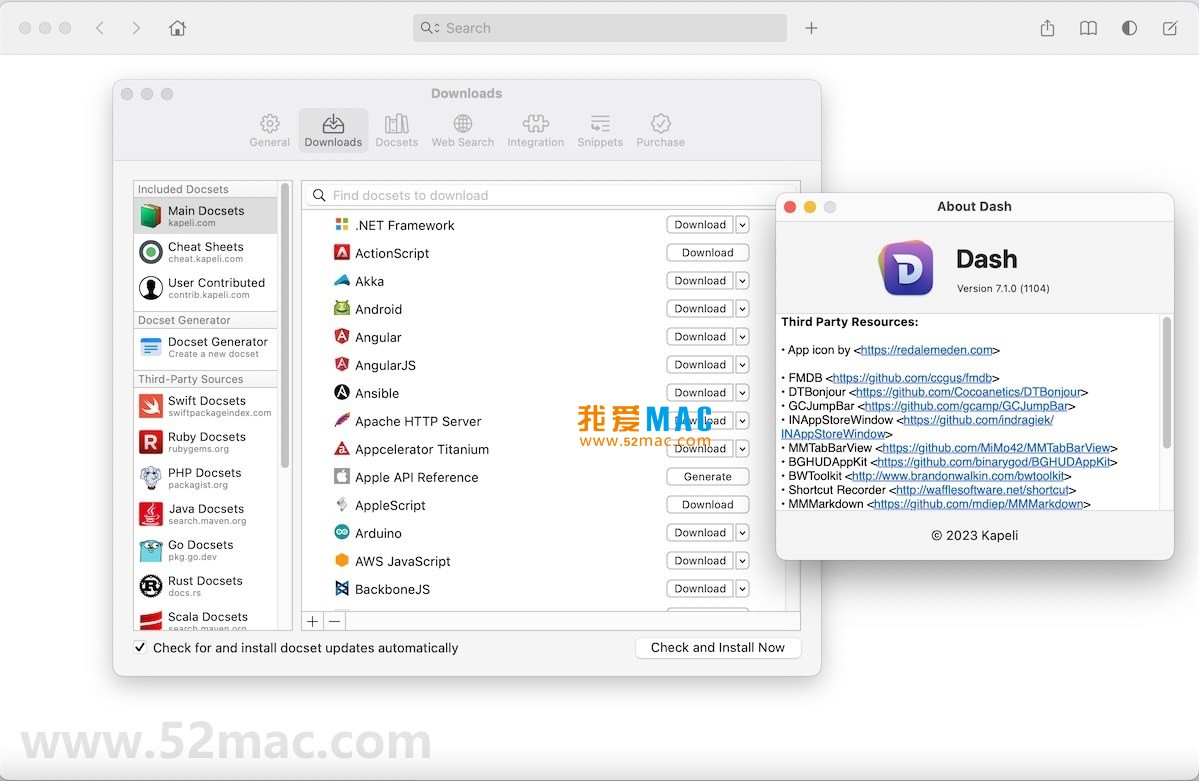Expand version dropdown for Ansible
This screenshot has height=781, width=1199.
(x=742, y=392)
